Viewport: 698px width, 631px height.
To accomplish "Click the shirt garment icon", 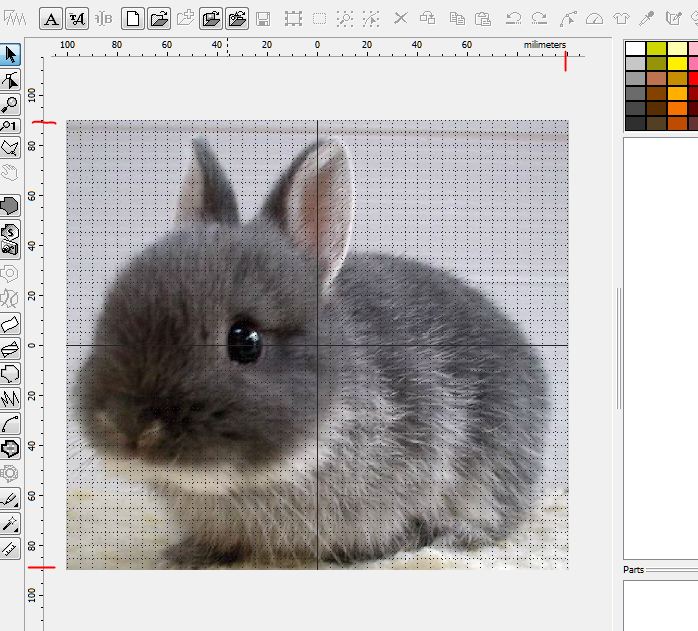I will point(620,18).
